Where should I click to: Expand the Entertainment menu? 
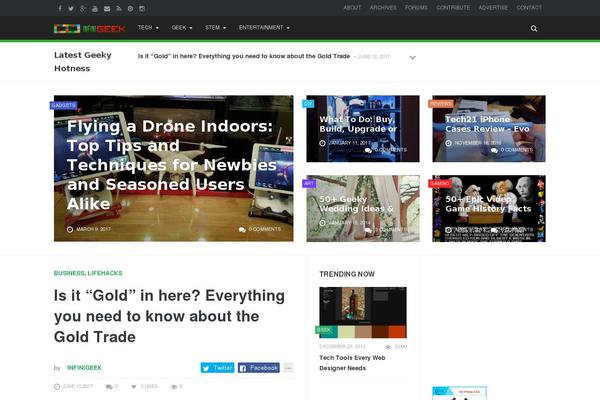(264, 28)
